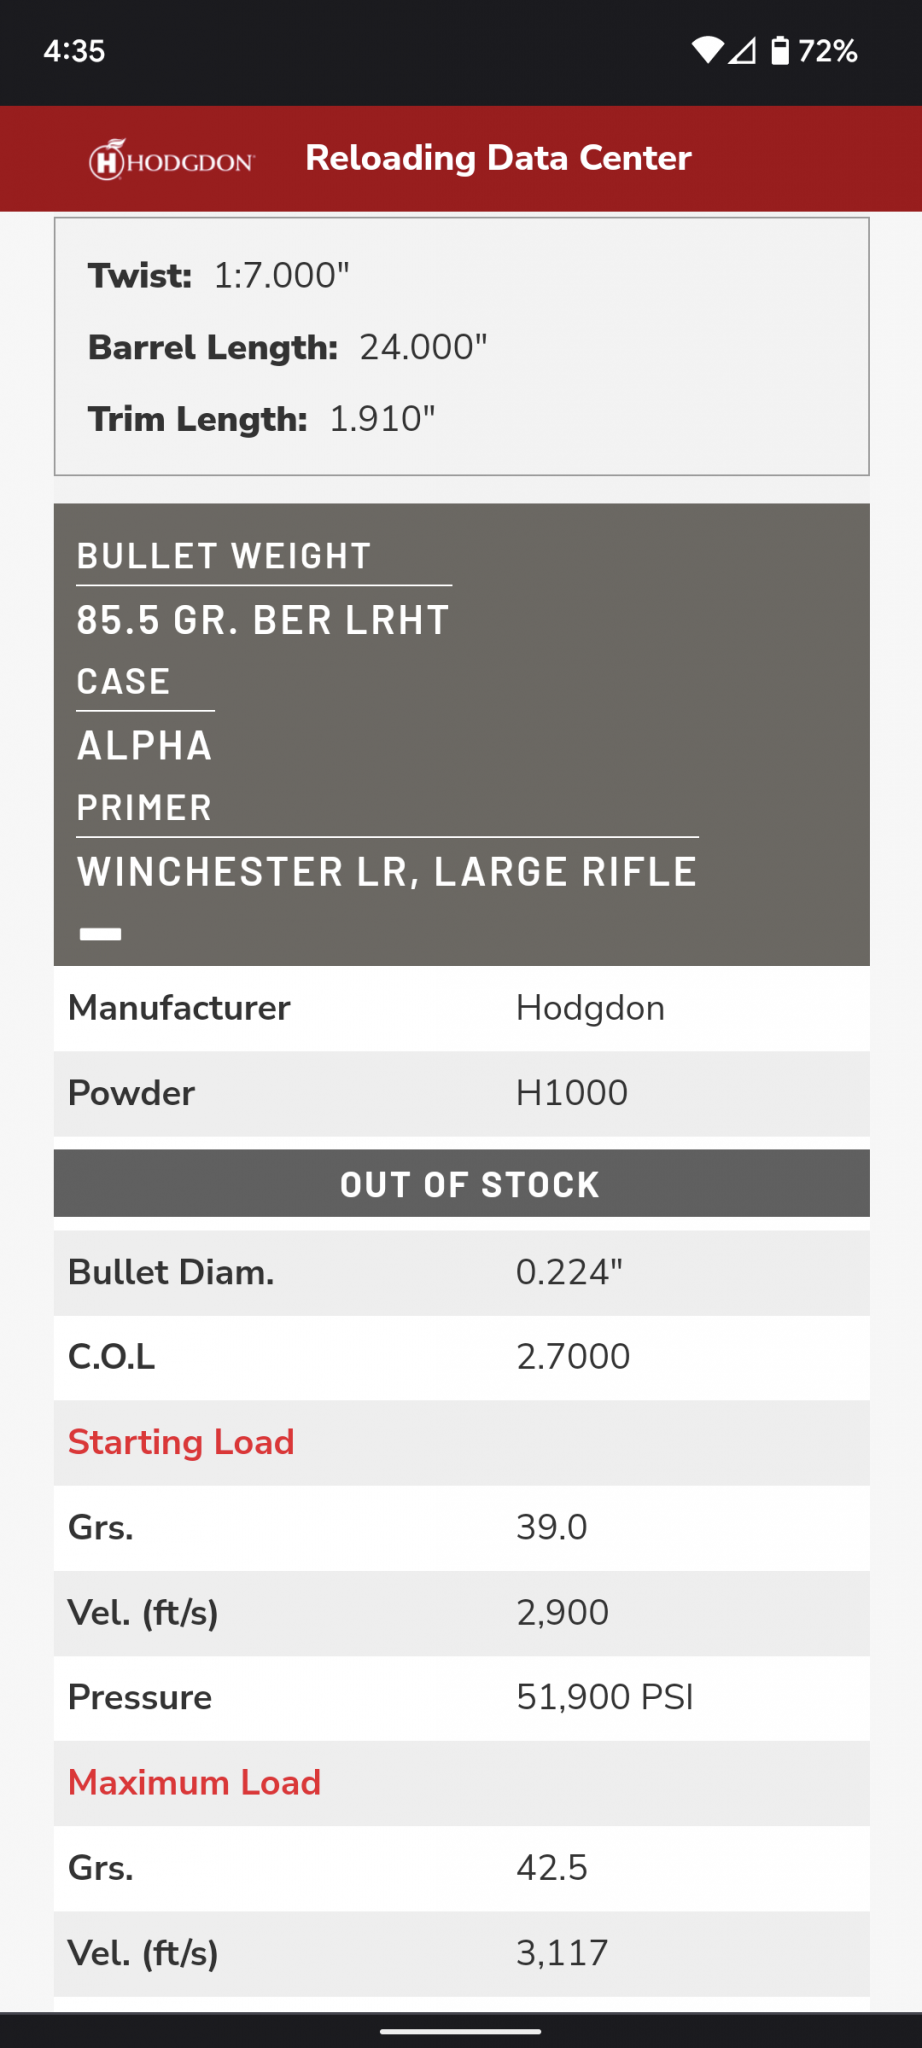Tap the Hodgdon logo in header
922x2048 pixels.
pyautogui.click(x=172, y=160)
